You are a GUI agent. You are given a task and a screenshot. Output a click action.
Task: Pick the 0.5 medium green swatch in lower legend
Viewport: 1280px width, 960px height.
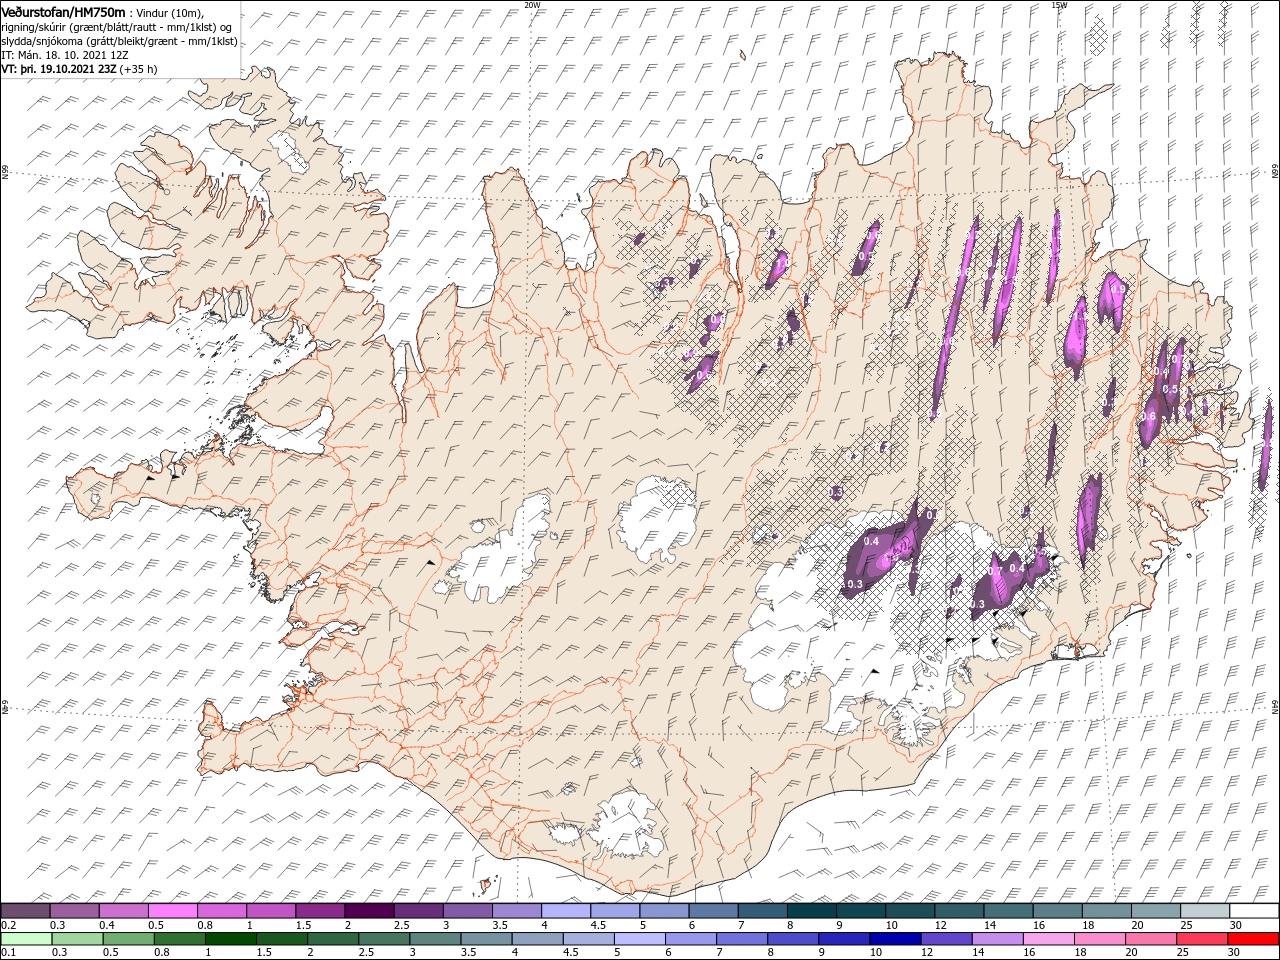click(129, 939)
